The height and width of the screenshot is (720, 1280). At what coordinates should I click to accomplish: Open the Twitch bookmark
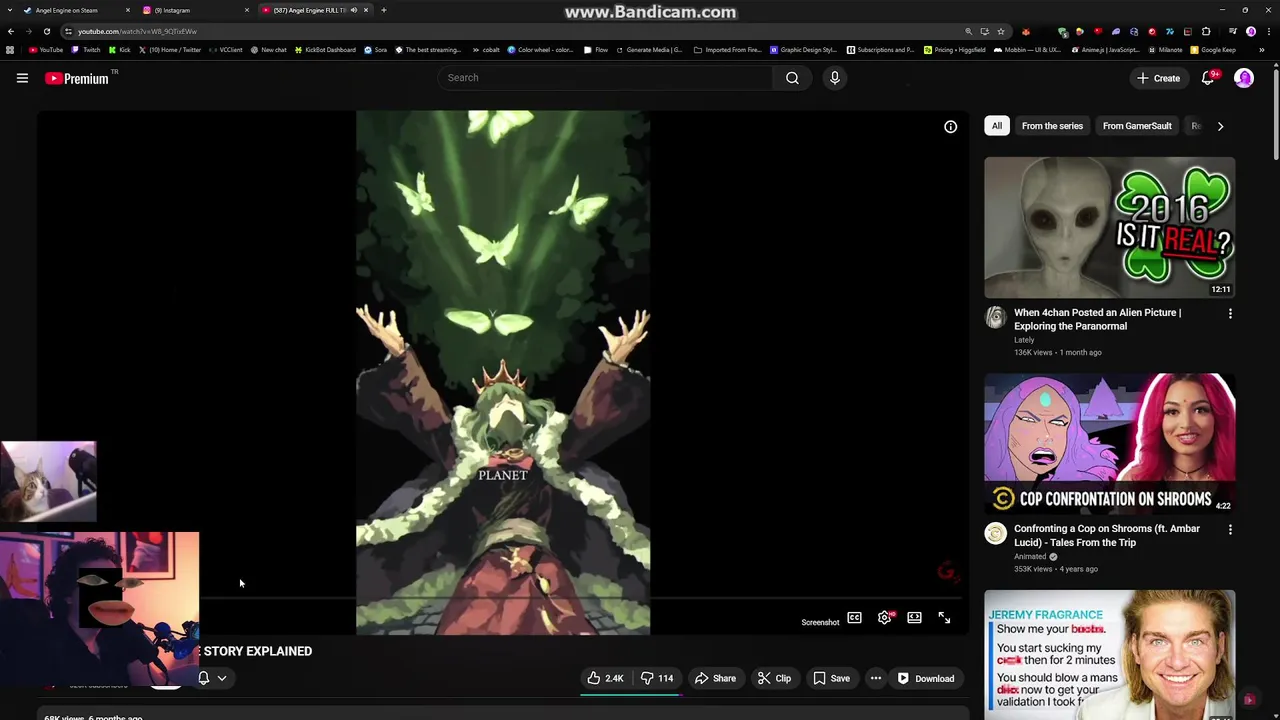85,50
